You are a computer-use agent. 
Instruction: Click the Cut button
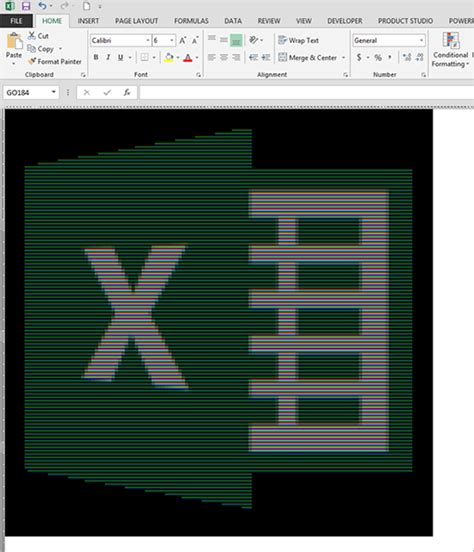click(38, 36)
